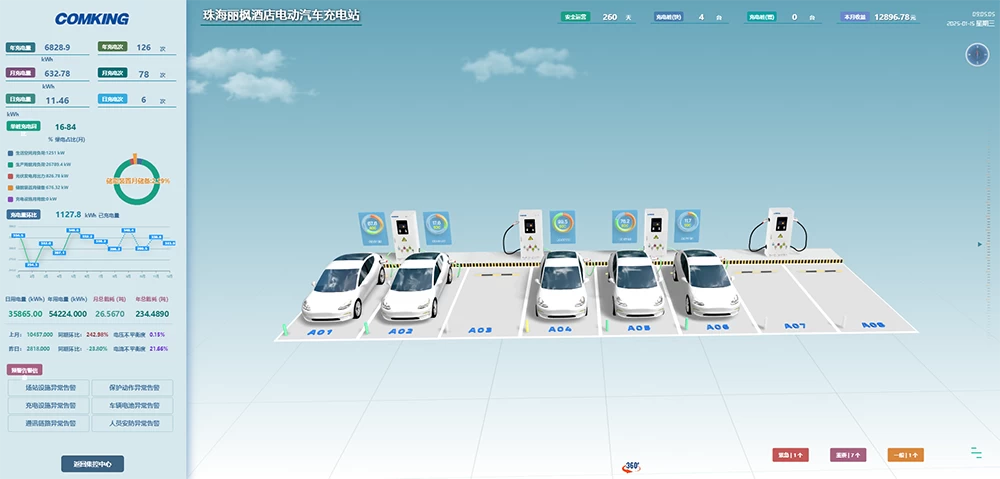Click the charging pile between A05 and A06
The width and height of the screenshot is (1000, 479).
point(656,232)
